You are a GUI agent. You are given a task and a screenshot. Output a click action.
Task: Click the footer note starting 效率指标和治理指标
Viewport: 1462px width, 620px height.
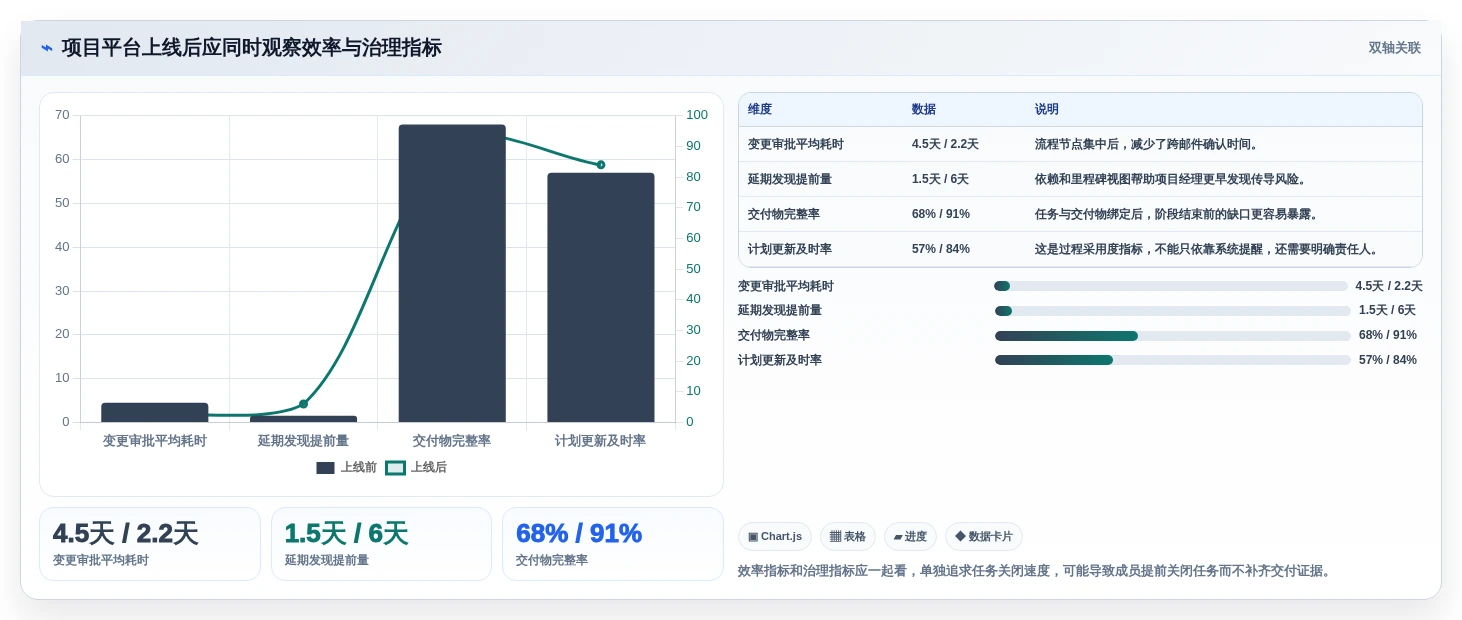click(x=1036, y=571)
